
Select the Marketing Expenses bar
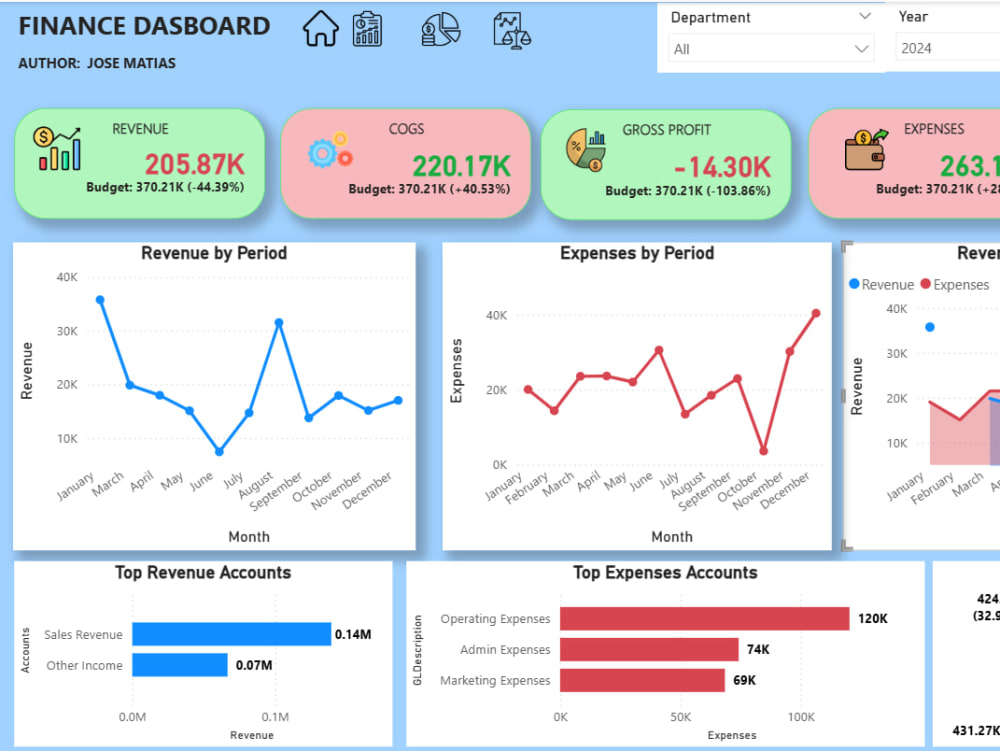pyautogui.click(x=642, y=680)
